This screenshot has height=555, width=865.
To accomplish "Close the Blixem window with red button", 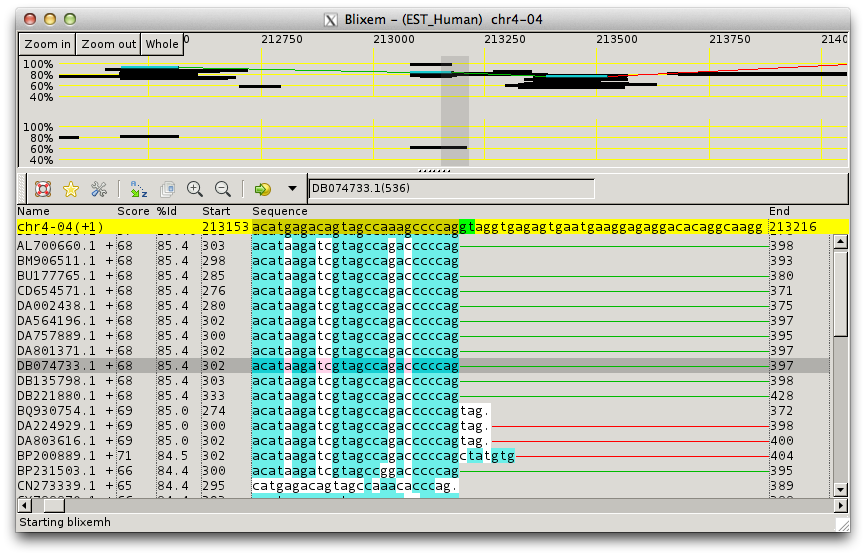I will point(30,19).
